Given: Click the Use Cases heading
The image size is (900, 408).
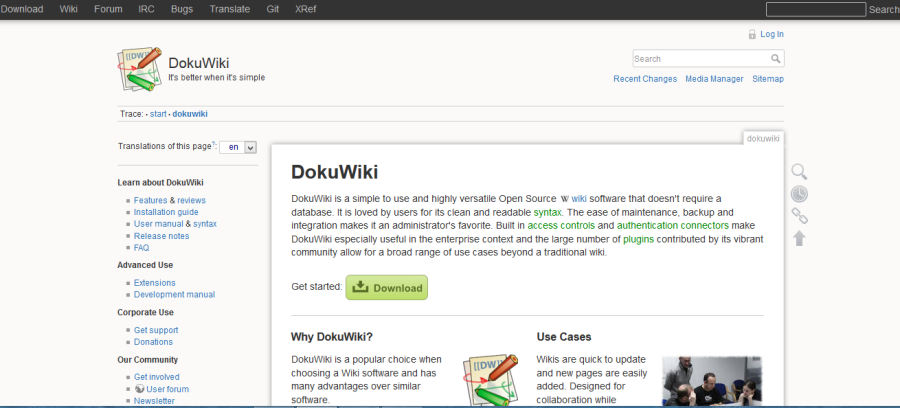Looking at the screenshot, I should click(x=564, y=337).
